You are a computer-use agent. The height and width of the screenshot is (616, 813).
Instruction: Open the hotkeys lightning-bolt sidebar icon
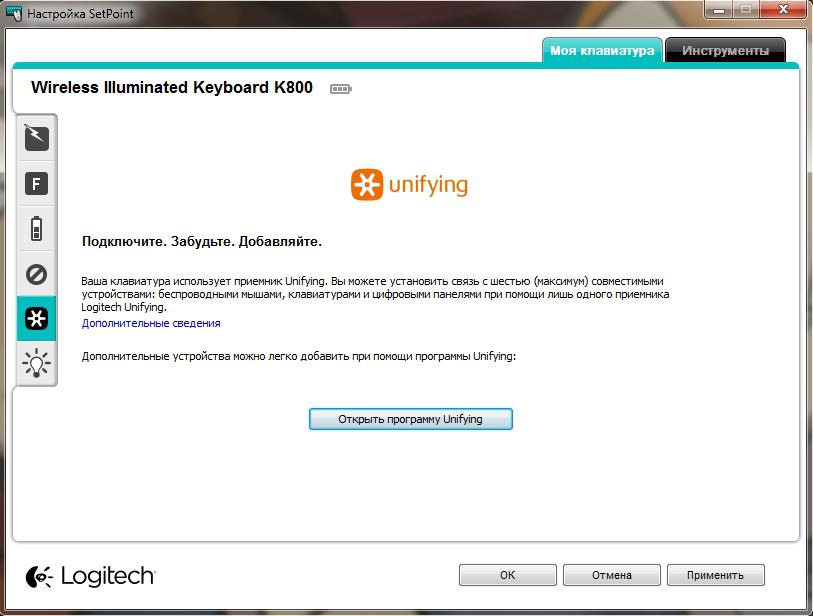(36, 138)
